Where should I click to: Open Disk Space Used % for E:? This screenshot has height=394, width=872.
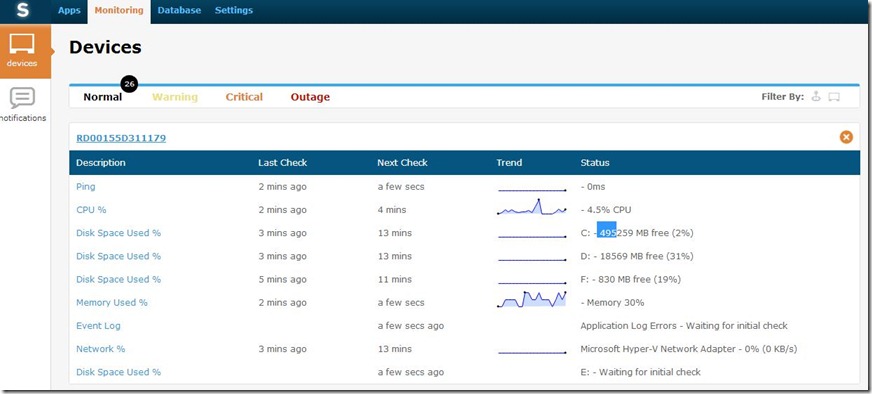coord(118,372)
